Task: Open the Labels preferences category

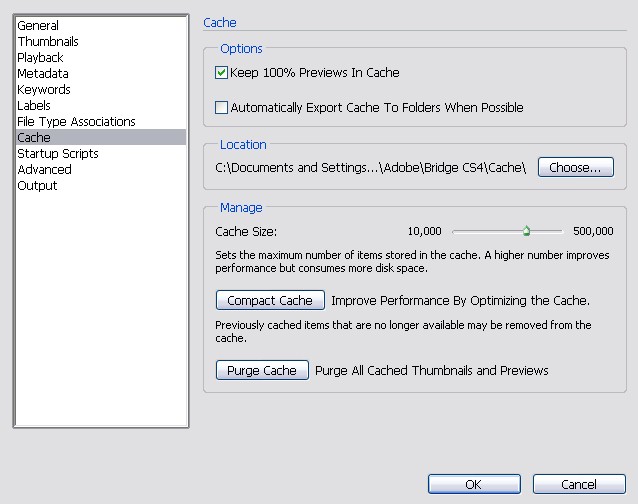Action: pos(101,105)
